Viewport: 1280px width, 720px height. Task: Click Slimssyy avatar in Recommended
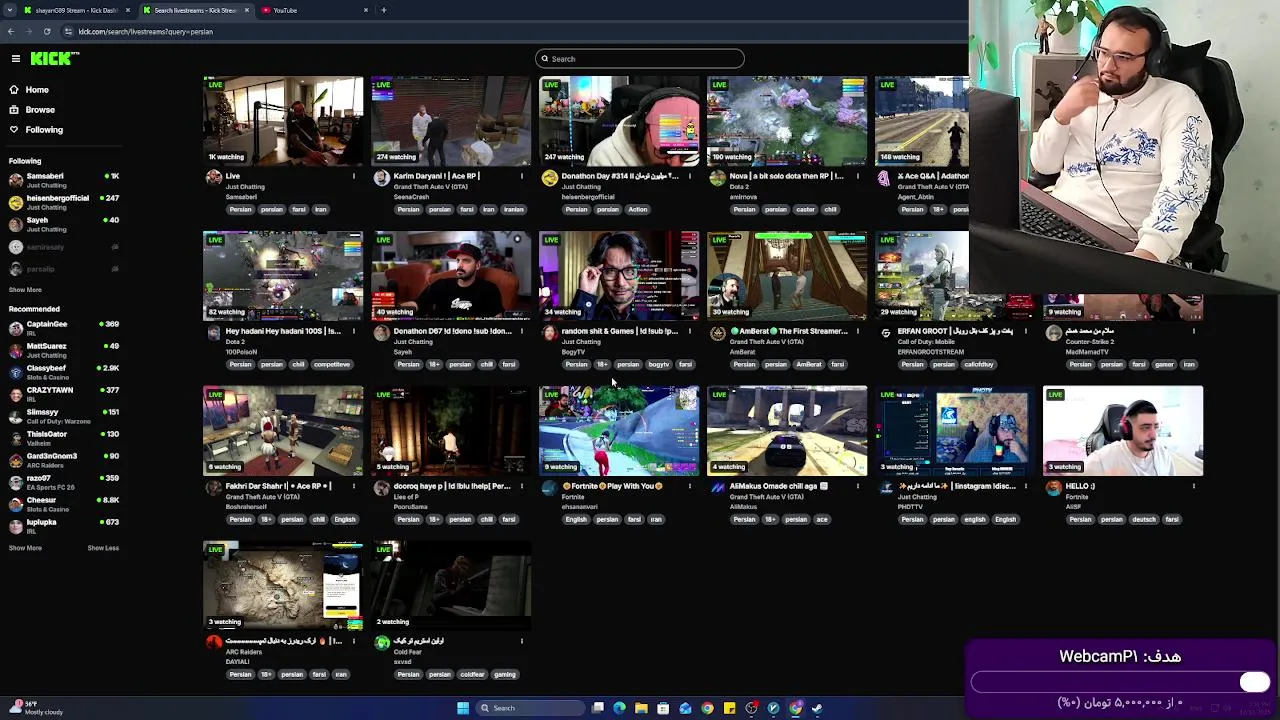point(15,415)
